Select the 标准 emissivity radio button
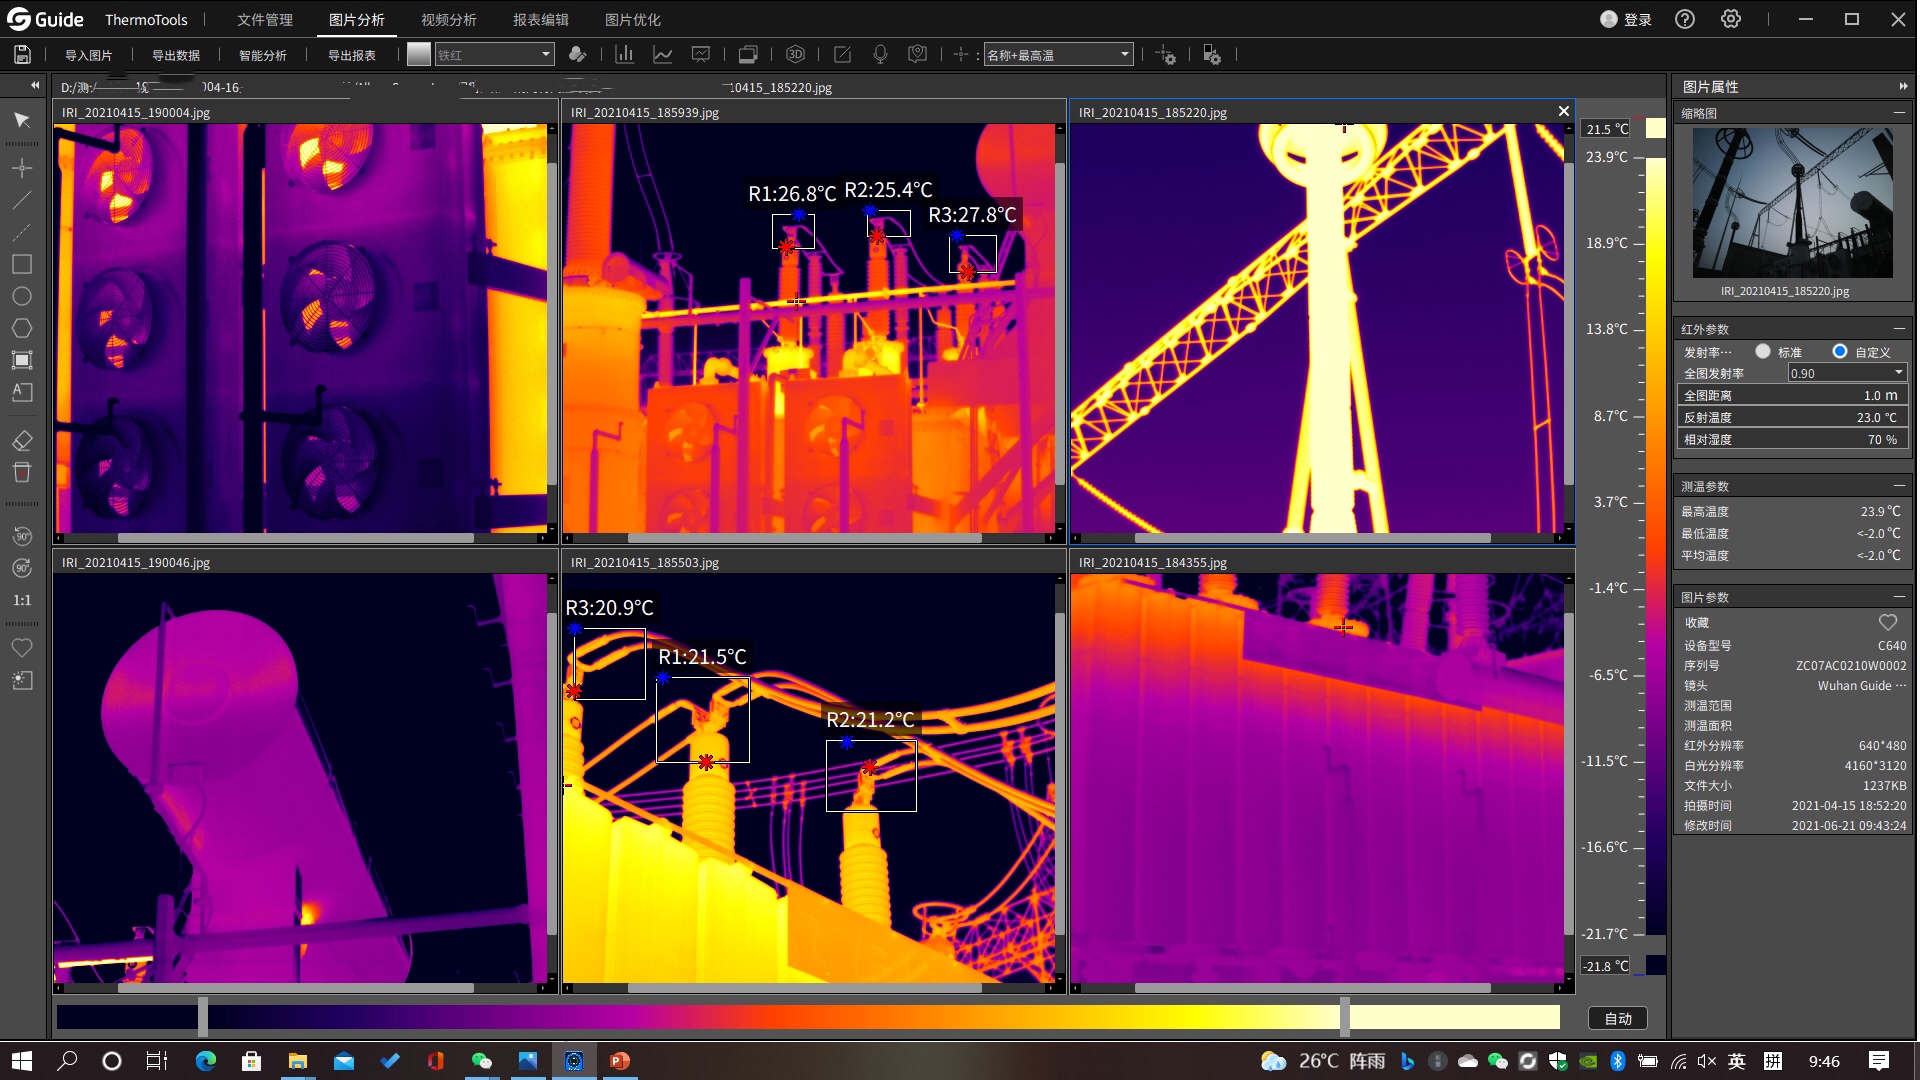Image resolution: width=1920 pixels, height=1080 pixels. pyautogui.click(x=1763, y=351)
